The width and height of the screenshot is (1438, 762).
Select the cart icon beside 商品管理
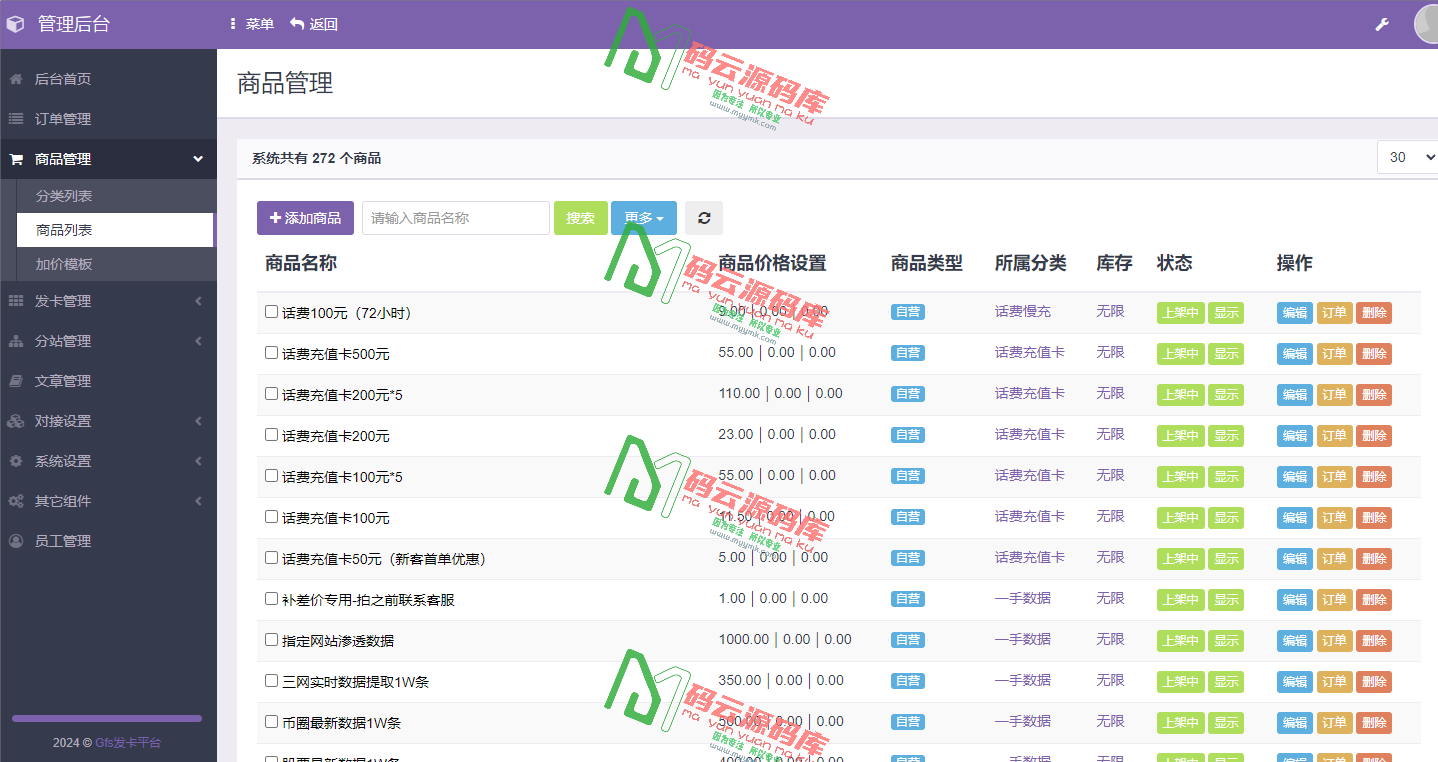click(16, 159)
